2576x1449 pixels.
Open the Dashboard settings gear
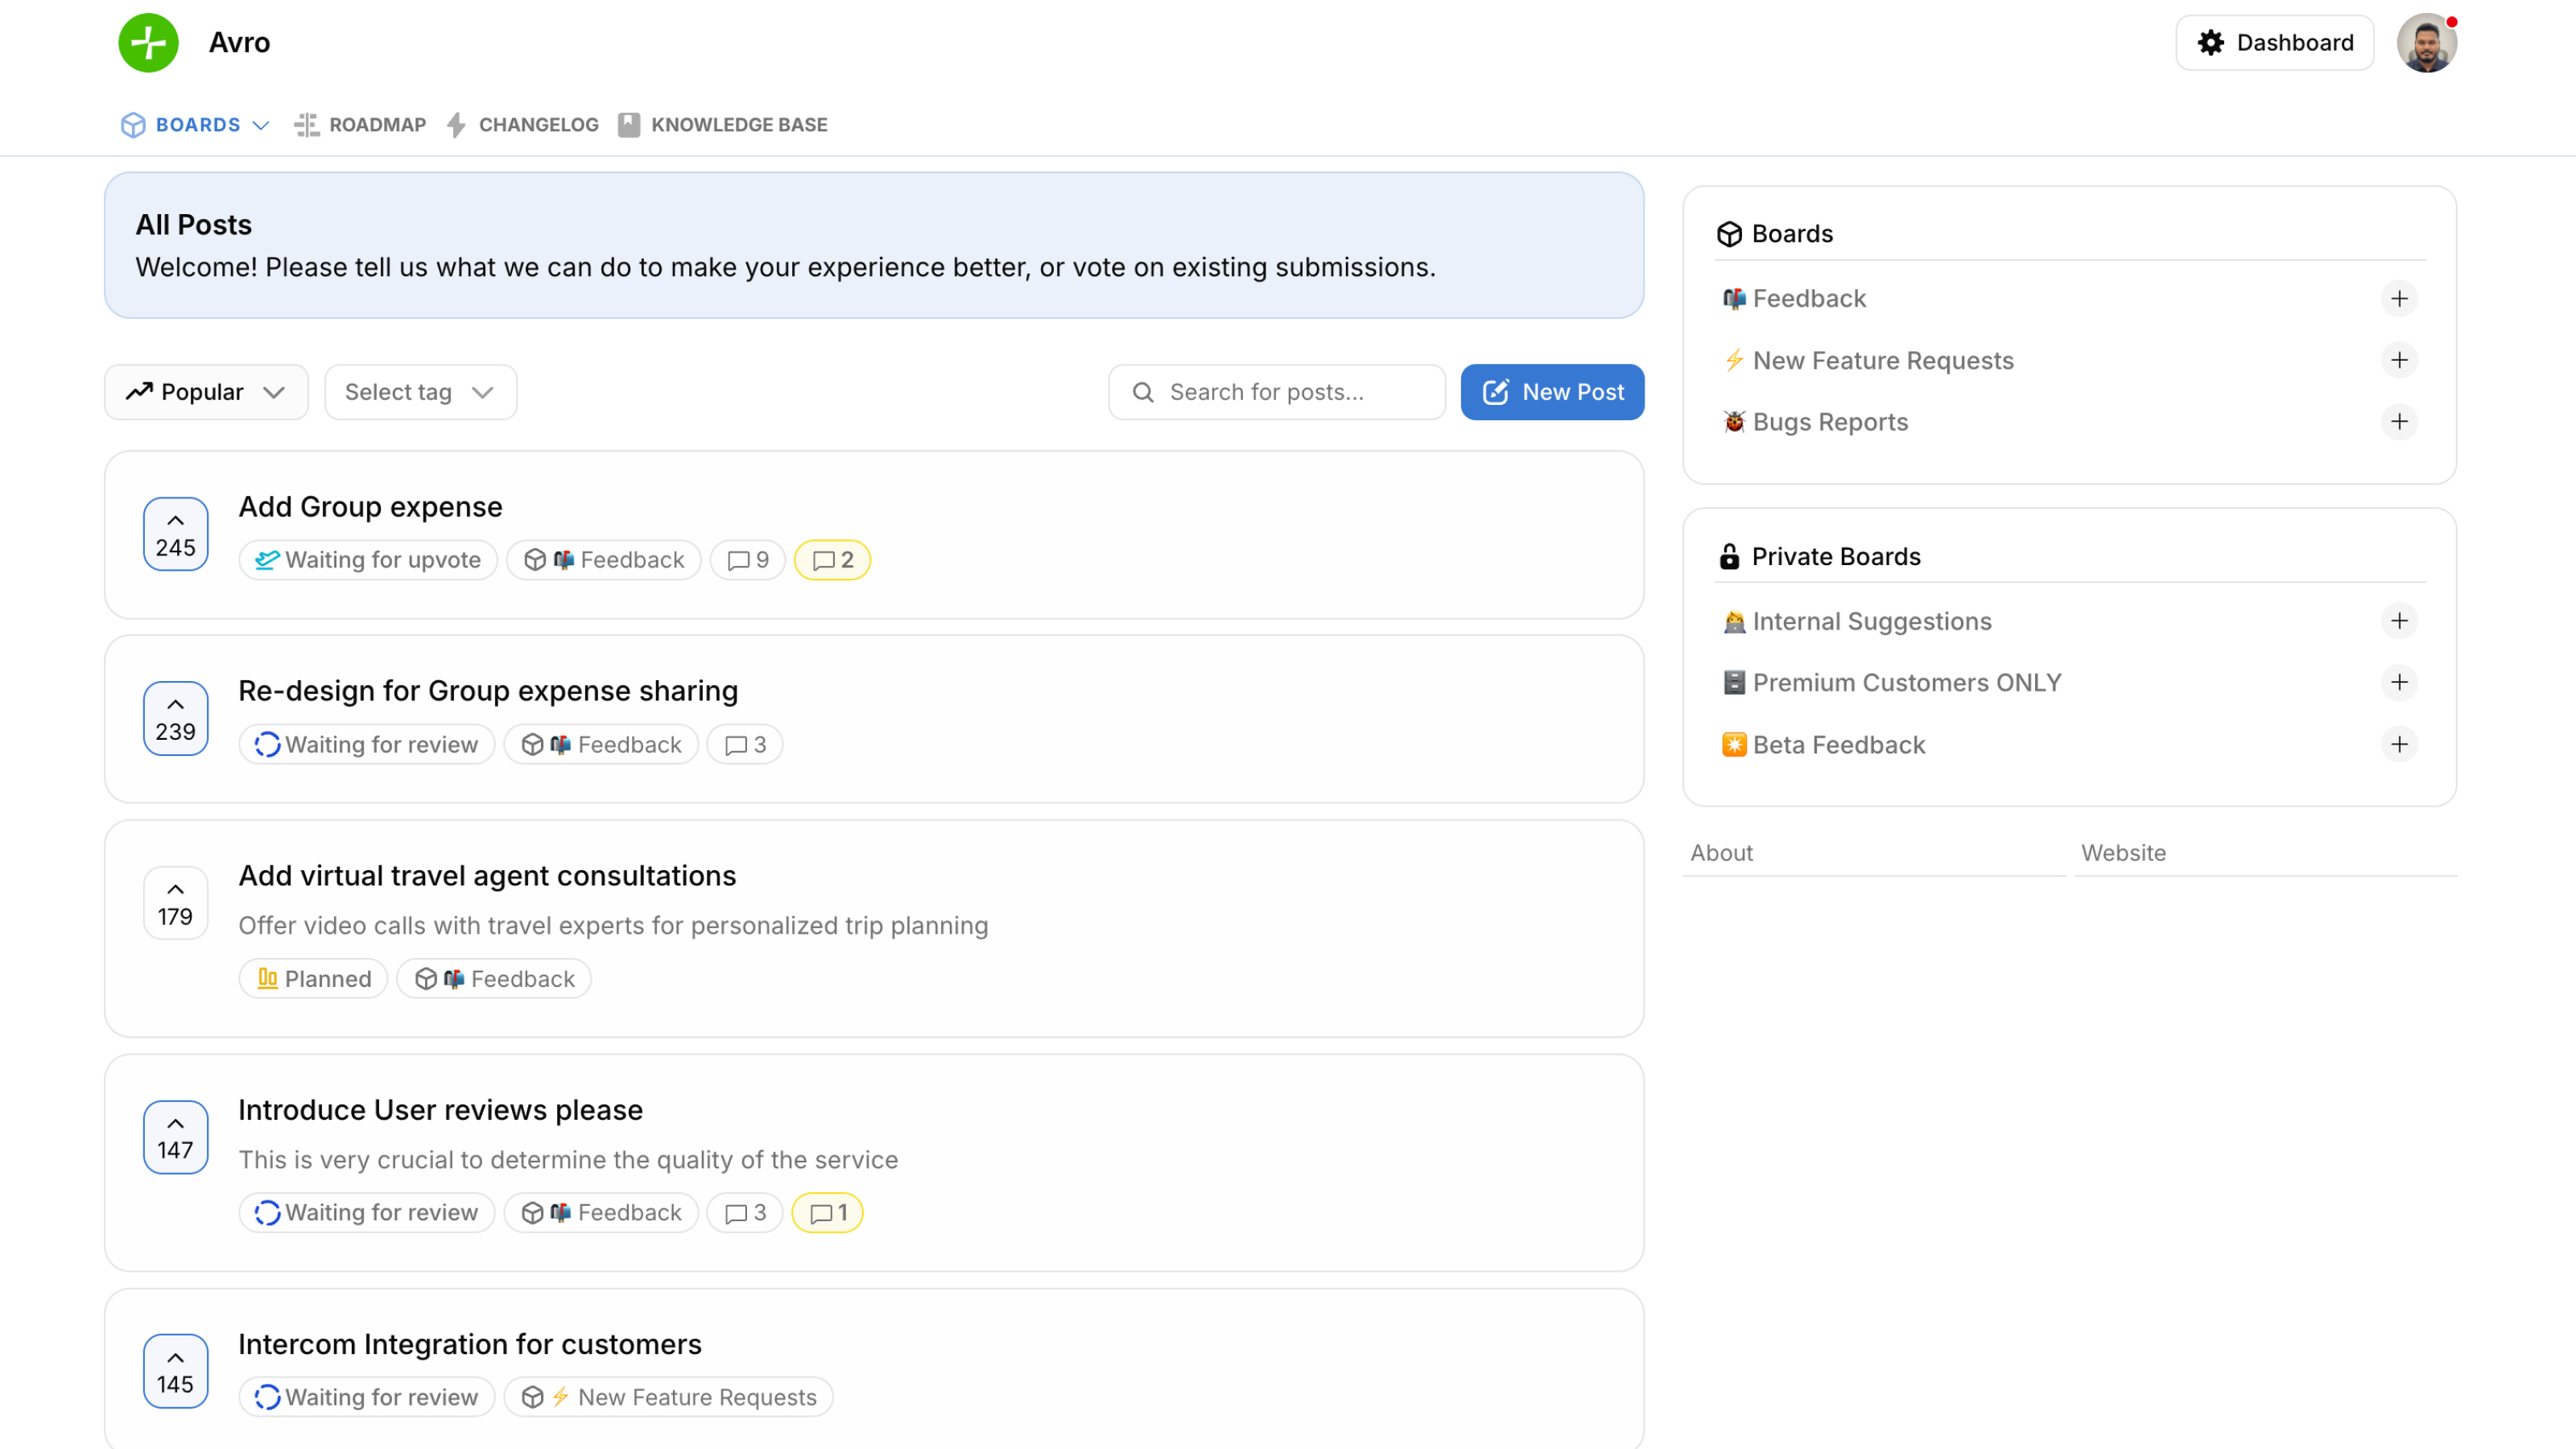2210,43
